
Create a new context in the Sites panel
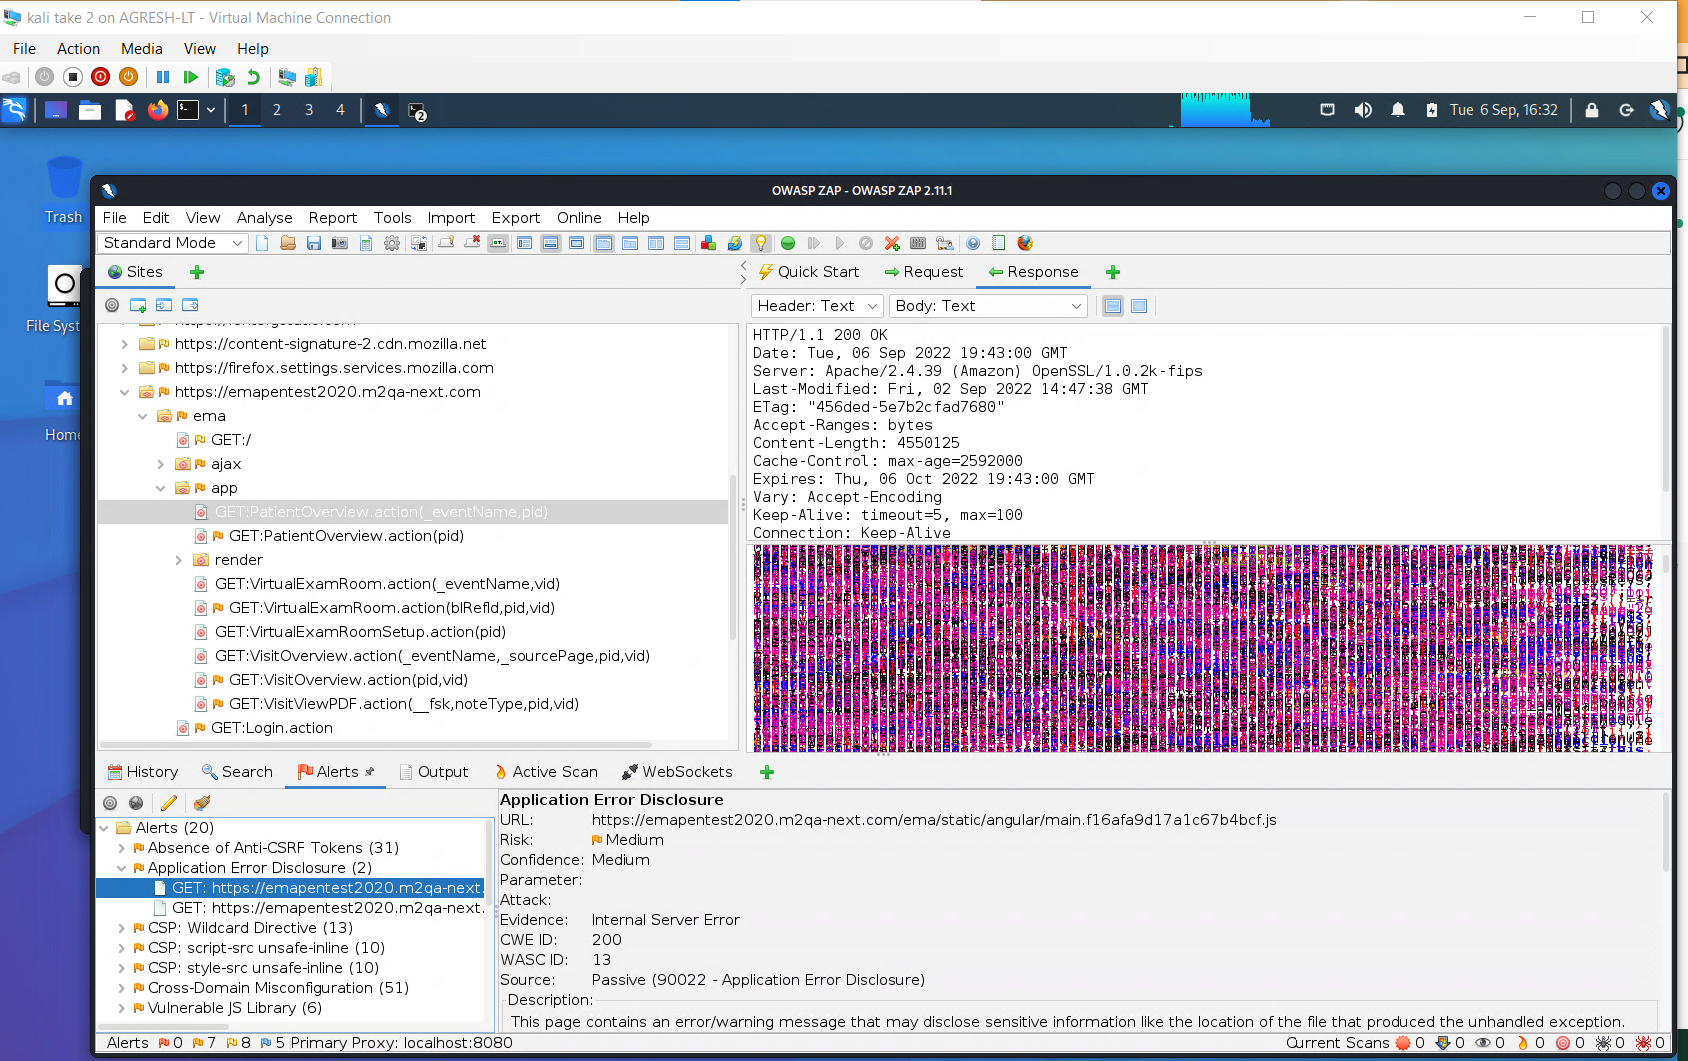pyautogui.click(x=138, y=305)
